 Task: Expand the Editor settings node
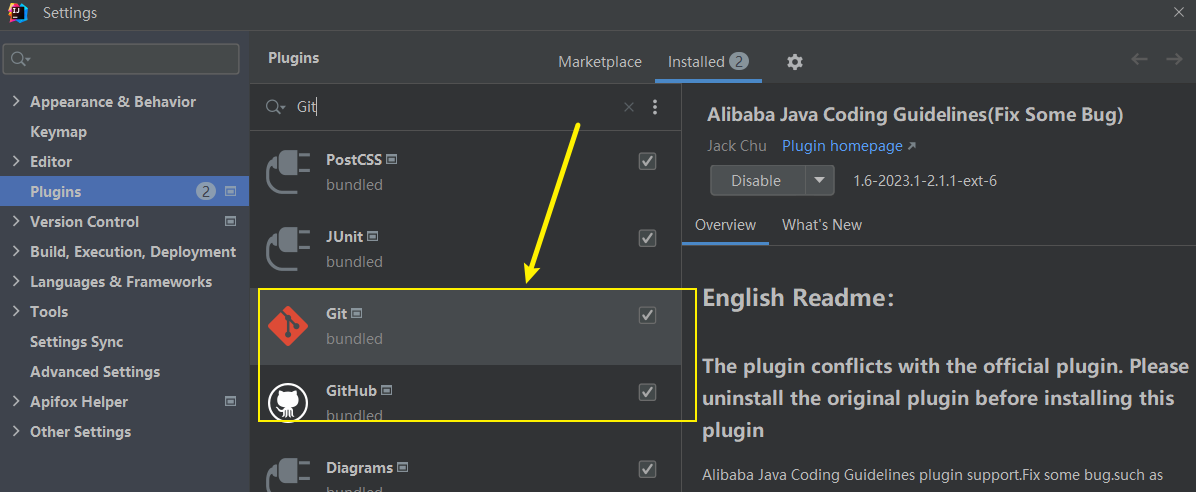[x=16, y=161]
